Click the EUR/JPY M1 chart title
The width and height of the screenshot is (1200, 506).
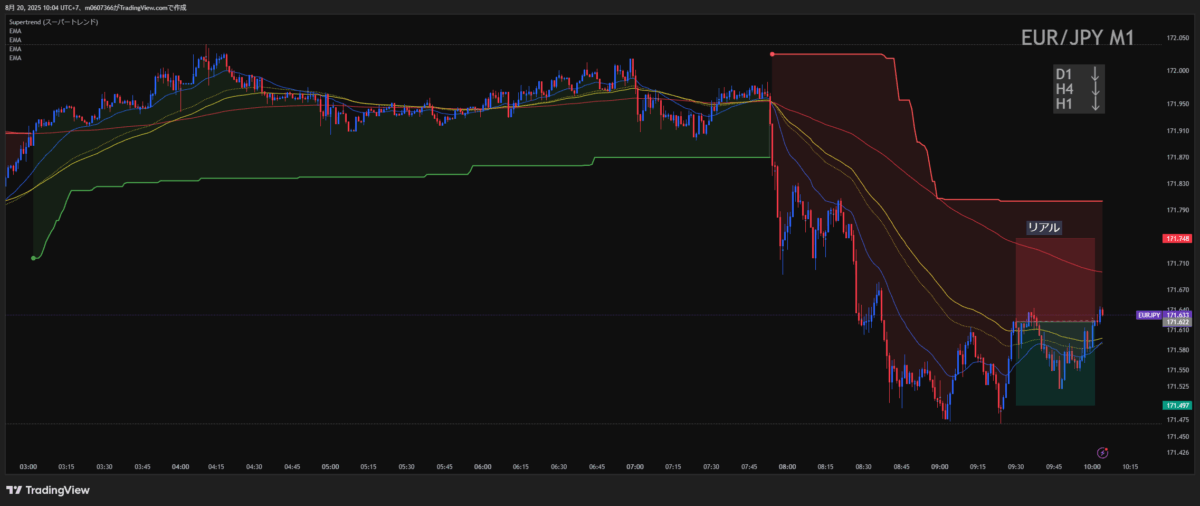coord(1077,38)
